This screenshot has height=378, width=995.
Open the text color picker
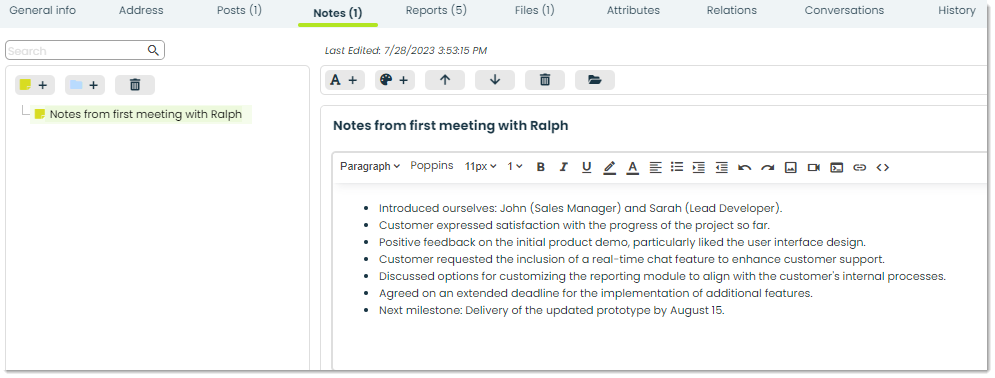(x=632, y=167)
